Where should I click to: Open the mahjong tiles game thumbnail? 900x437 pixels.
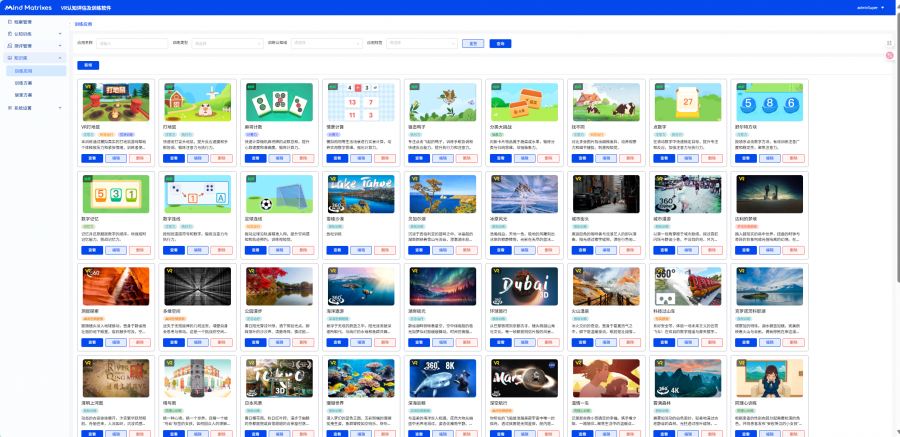coord(273,101)
